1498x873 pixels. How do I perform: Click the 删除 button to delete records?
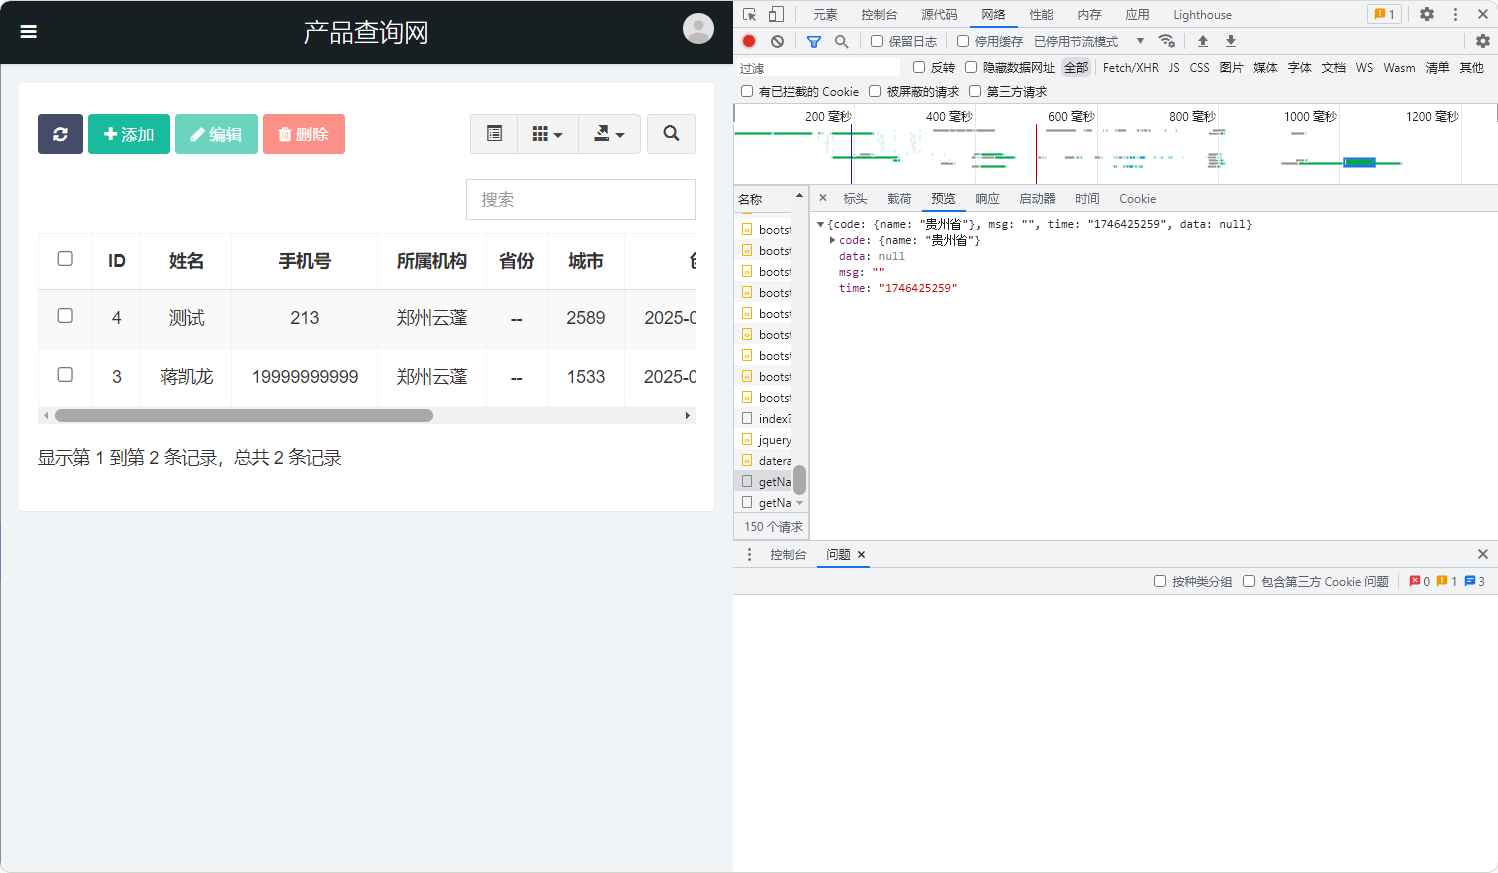[304, 133]
